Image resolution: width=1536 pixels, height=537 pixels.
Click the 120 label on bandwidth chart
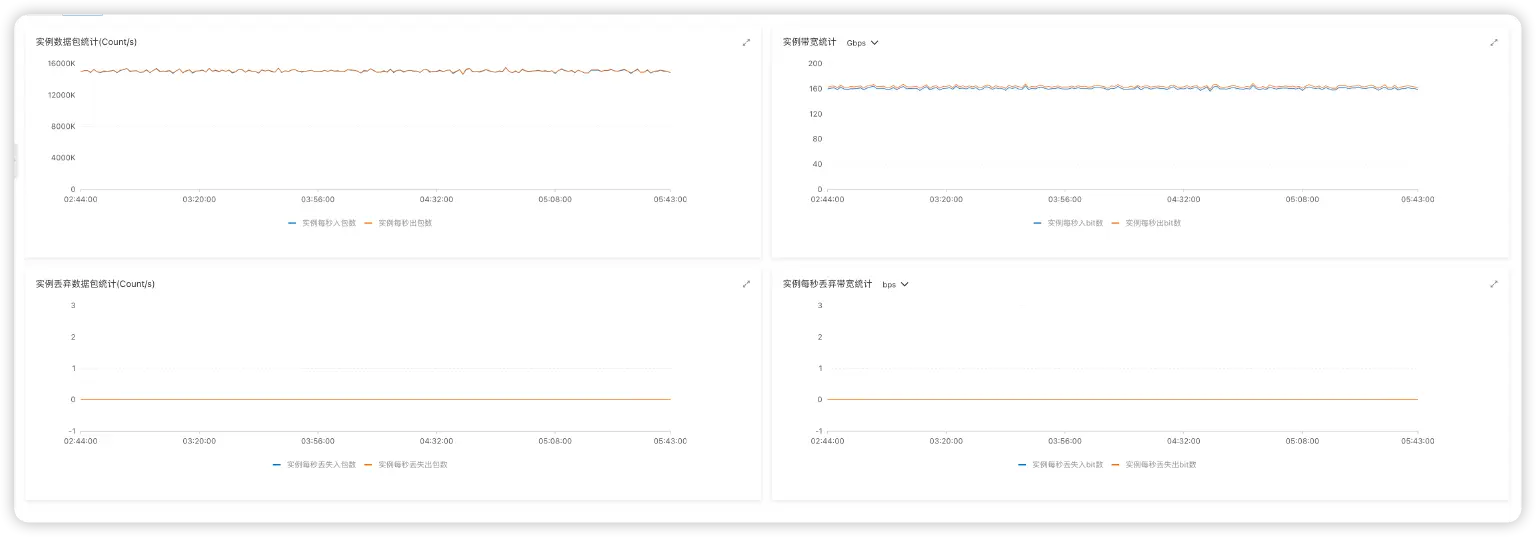(x=815, y=114)
